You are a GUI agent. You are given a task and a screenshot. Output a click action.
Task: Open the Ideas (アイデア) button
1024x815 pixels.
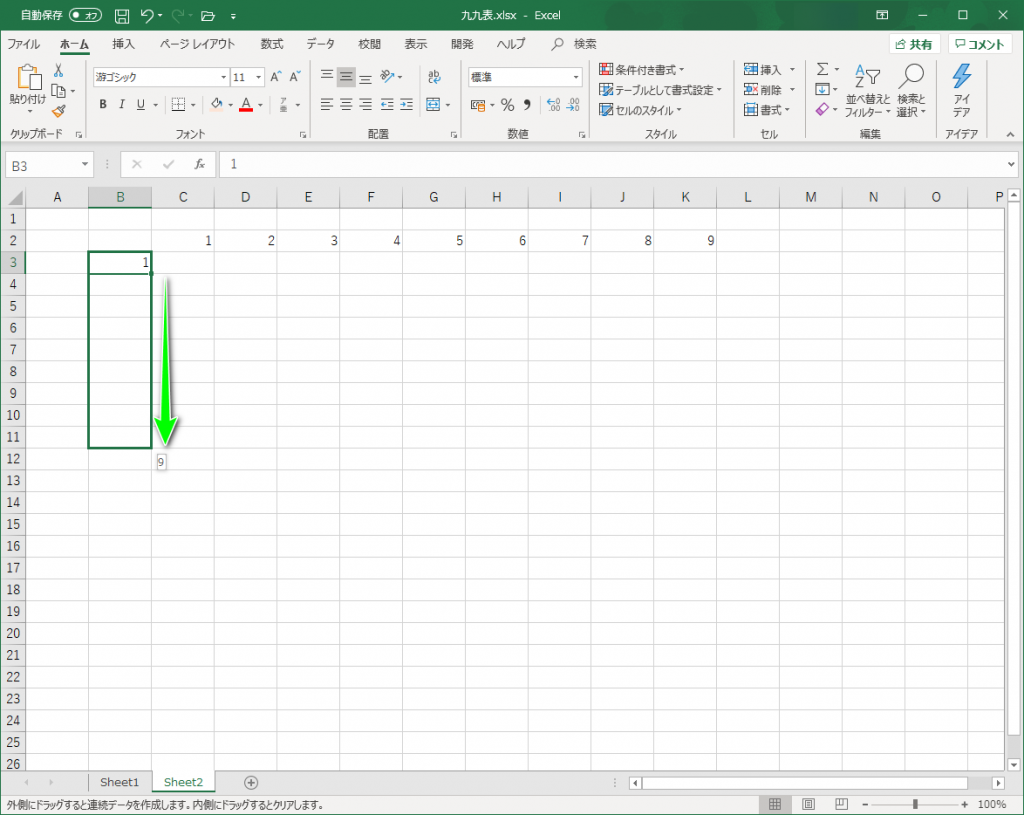tap(961, 88)
